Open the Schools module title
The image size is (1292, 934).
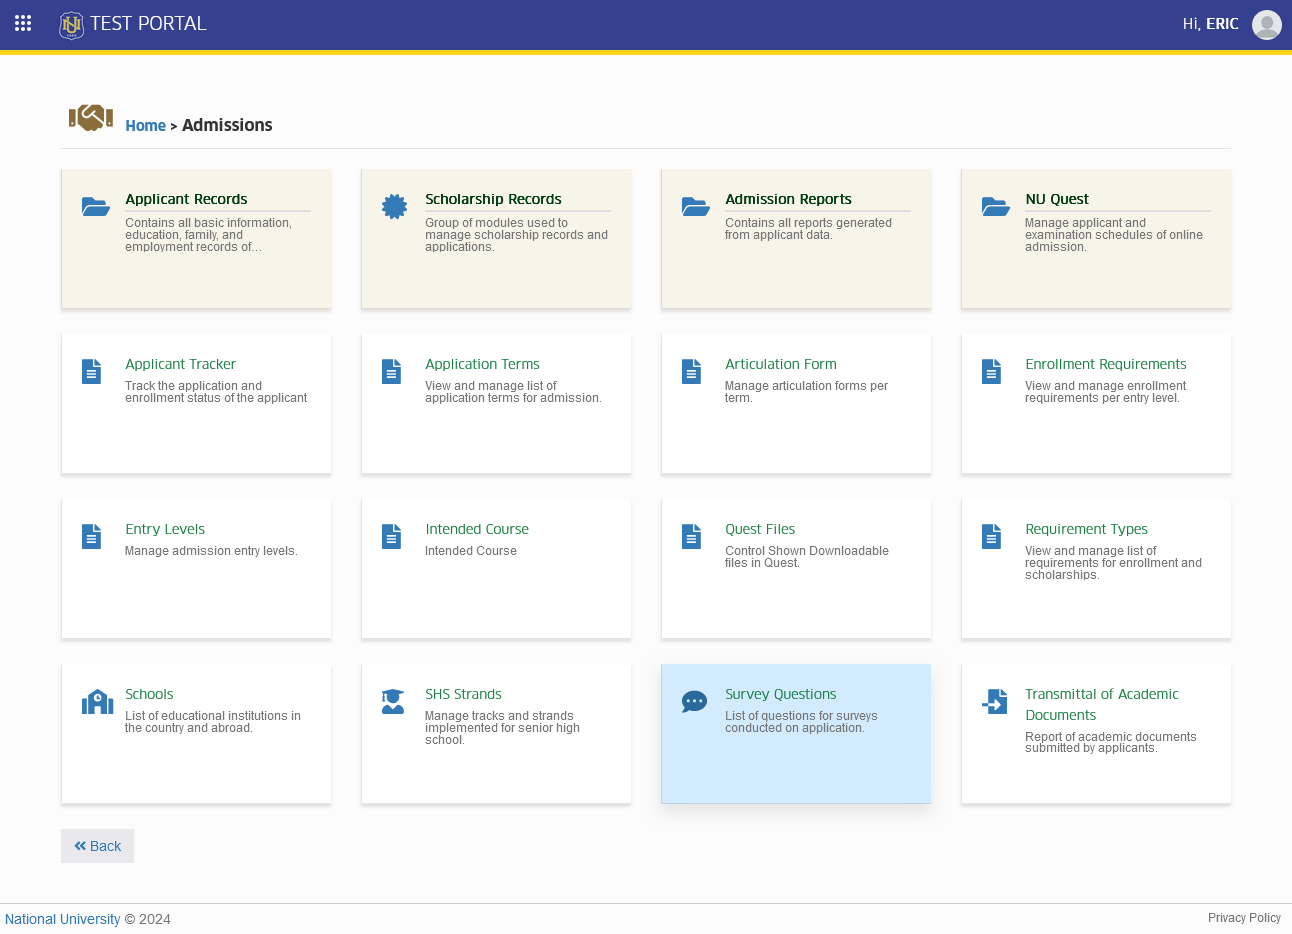[149, 694]
